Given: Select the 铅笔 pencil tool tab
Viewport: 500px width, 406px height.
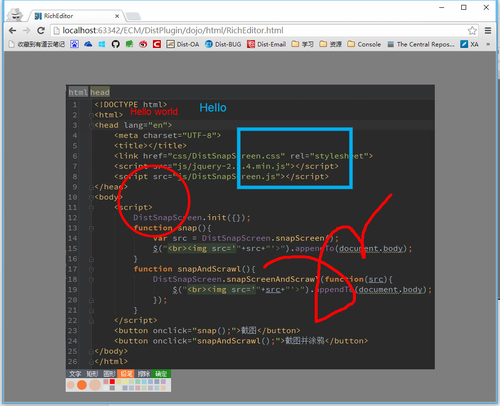Looking at the screenshot, I should click(126, 374).
